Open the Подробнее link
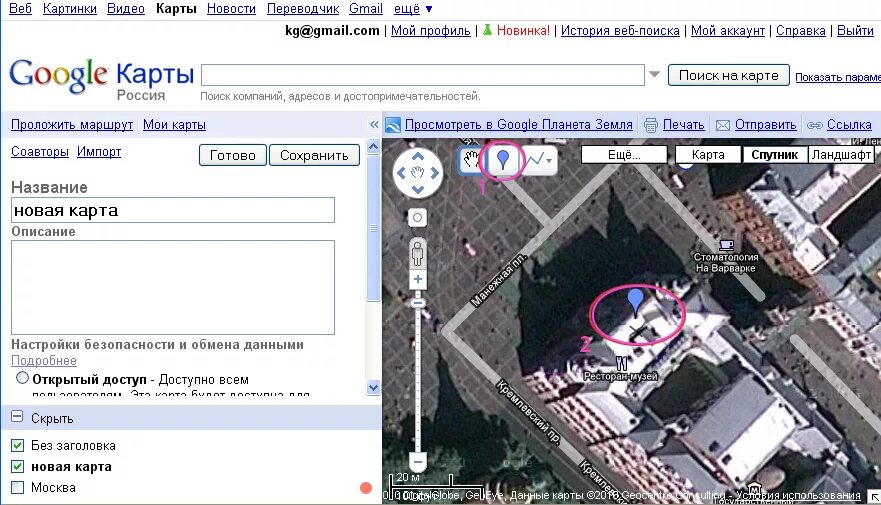Screen dimensions: 881x505 [x=44, y=361]
